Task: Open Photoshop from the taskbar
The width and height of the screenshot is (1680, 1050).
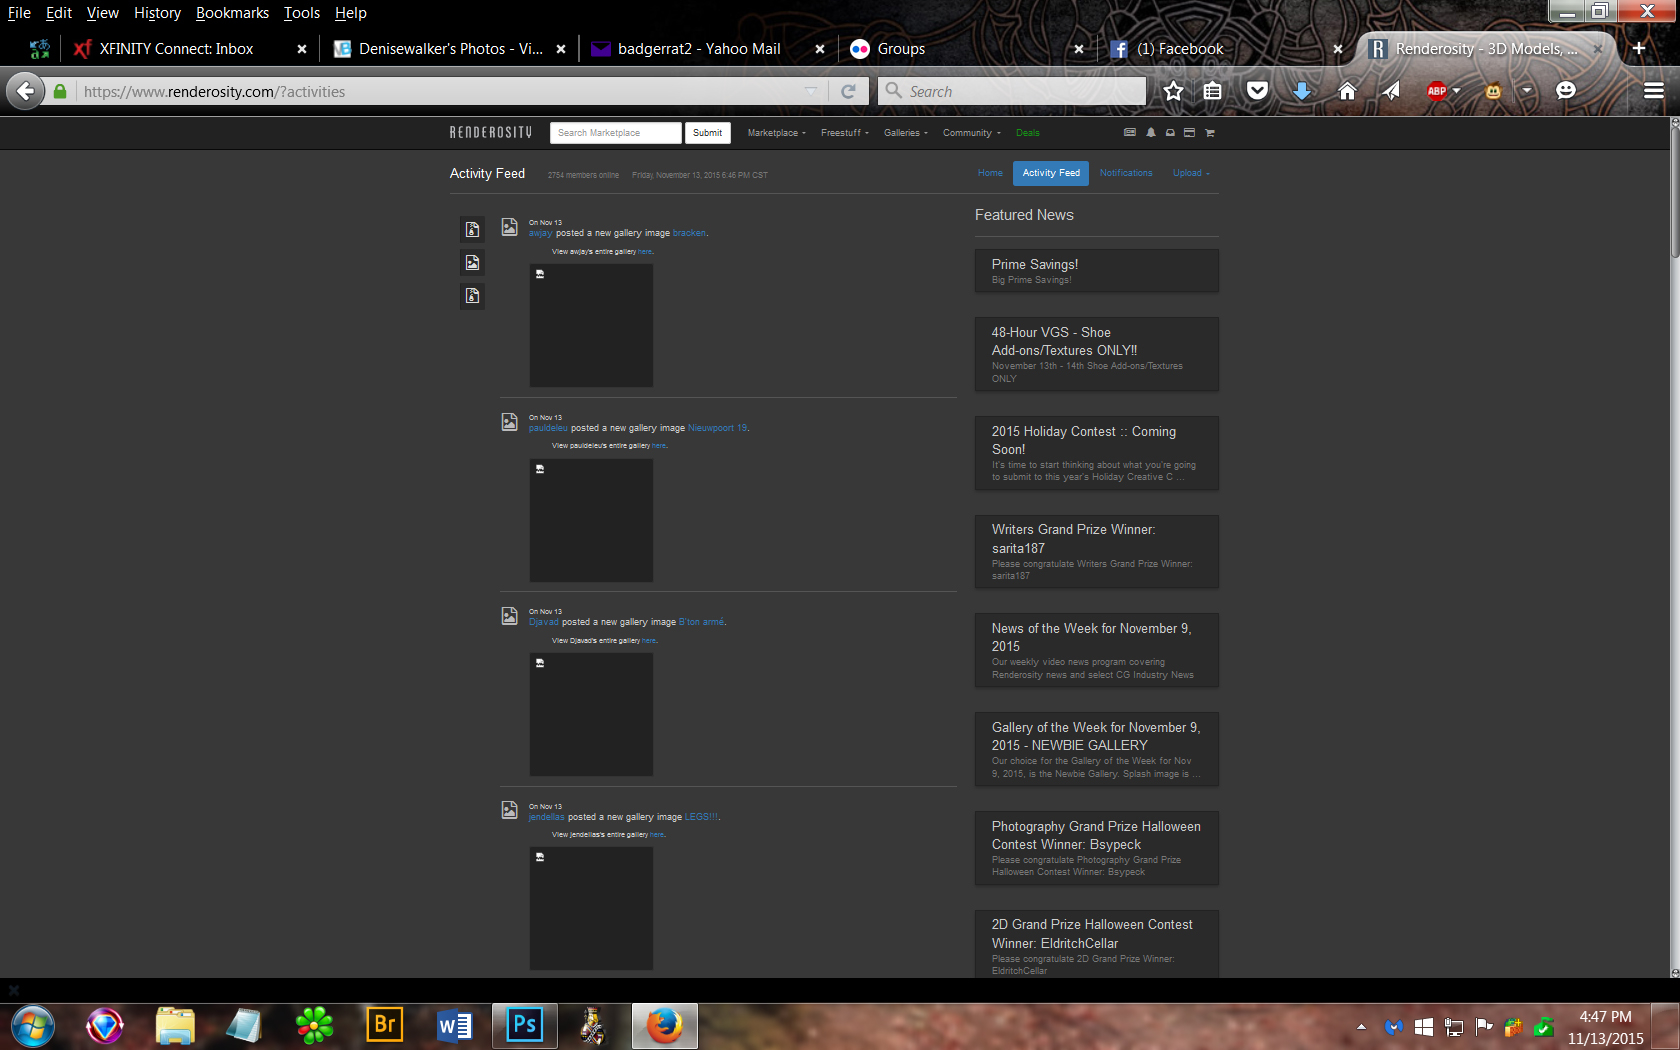Action: coord(525,1025)
